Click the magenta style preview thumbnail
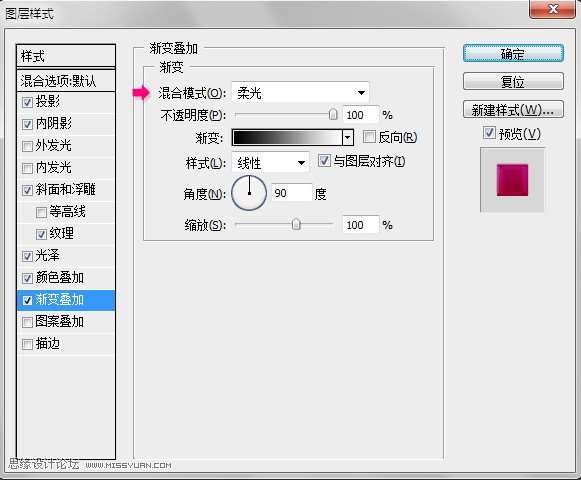Screen dimensions: 581x480 coord(512,180)
